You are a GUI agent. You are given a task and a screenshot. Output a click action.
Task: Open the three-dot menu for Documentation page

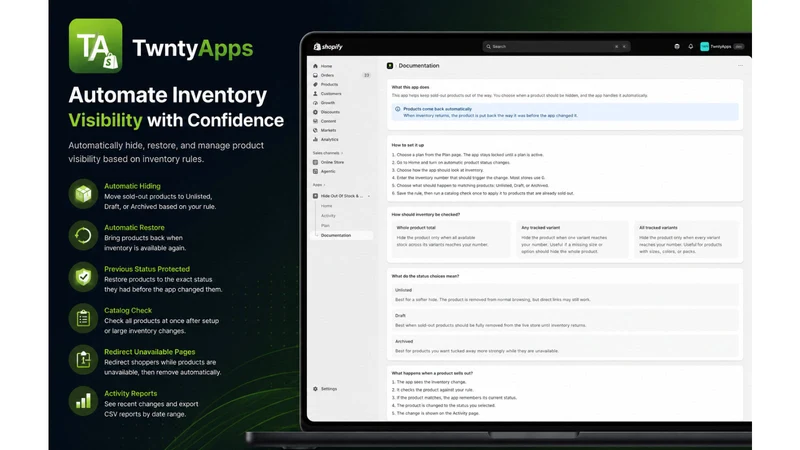[740, 66]
